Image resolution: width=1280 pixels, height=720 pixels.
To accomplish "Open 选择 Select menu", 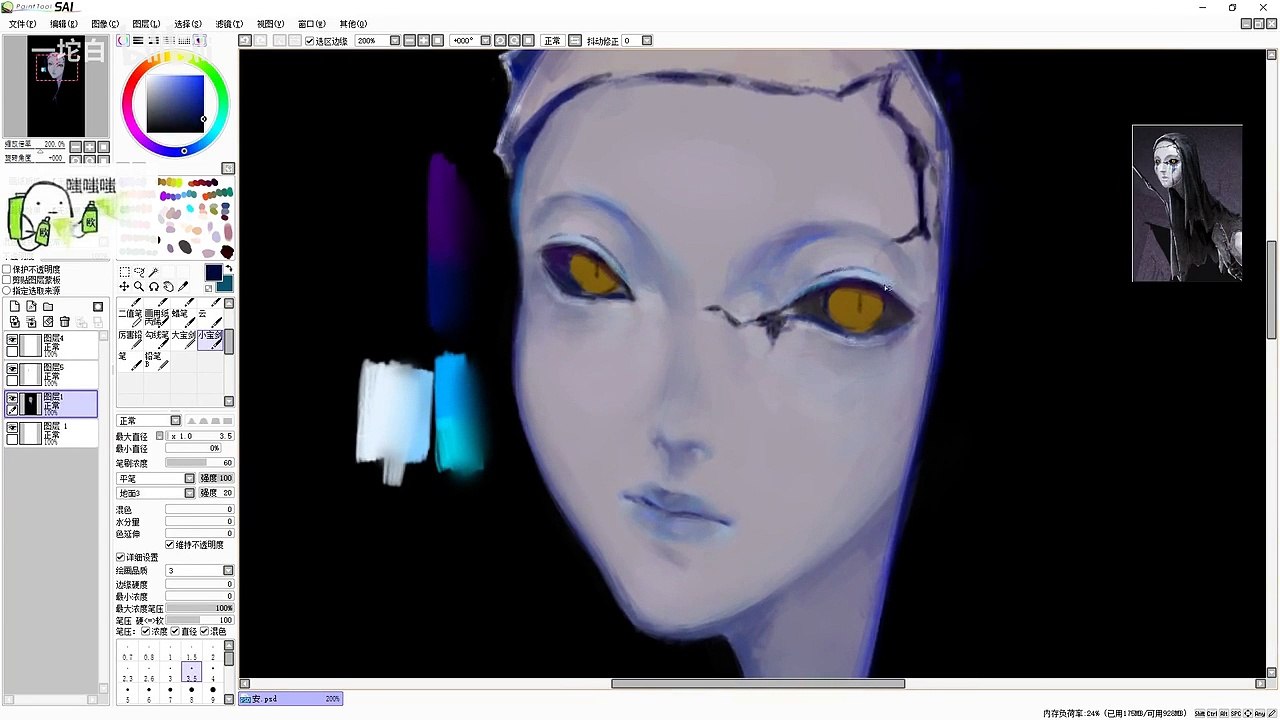I will pyautogui.click(x=188, y=24).
